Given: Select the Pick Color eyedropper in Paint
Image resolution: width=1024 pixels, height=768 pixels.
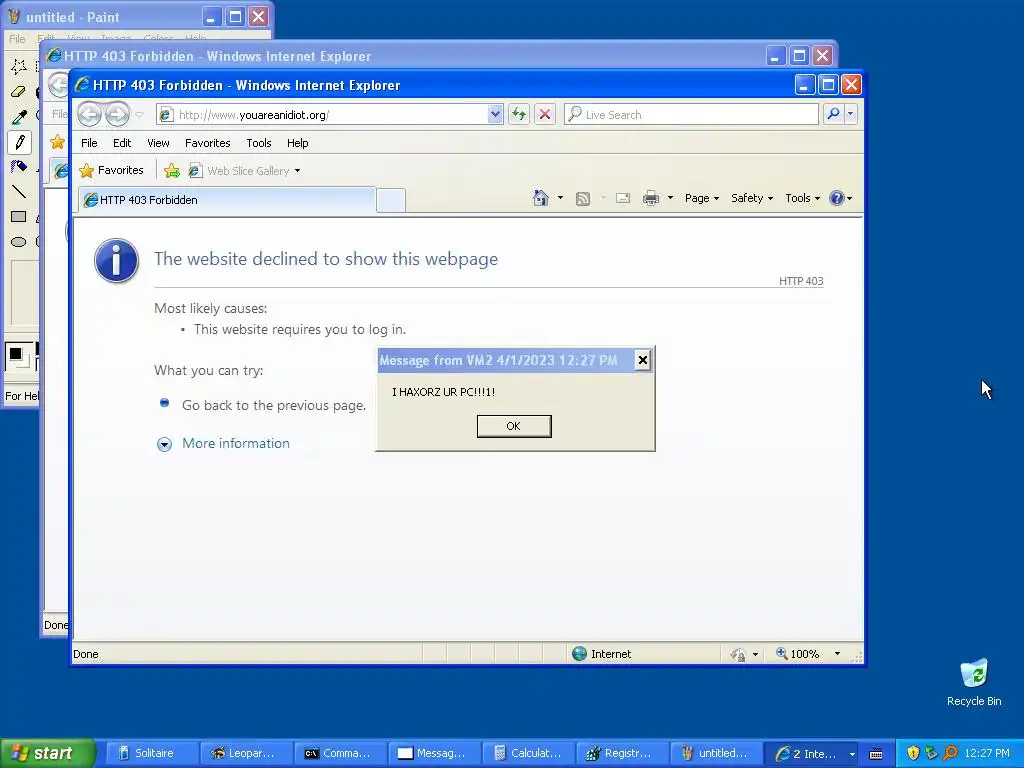Looking at the screenshot, I should tap(18, 117).
